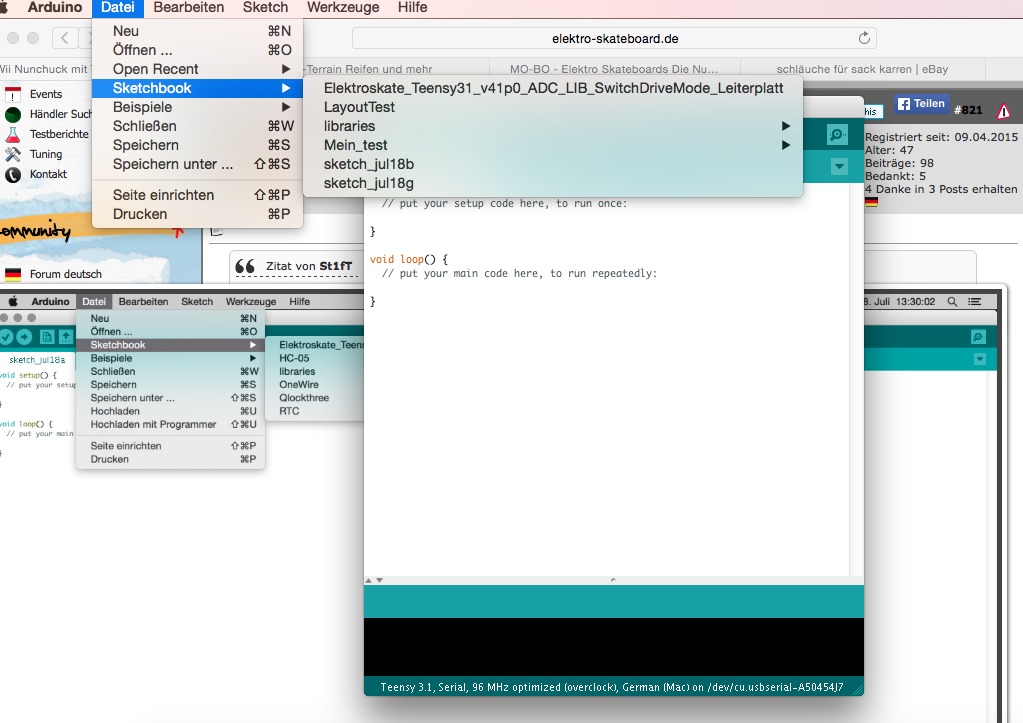Open sketch_jul18g from the Sketchbook
The image size is (1023, 723).
click(553, 183)
